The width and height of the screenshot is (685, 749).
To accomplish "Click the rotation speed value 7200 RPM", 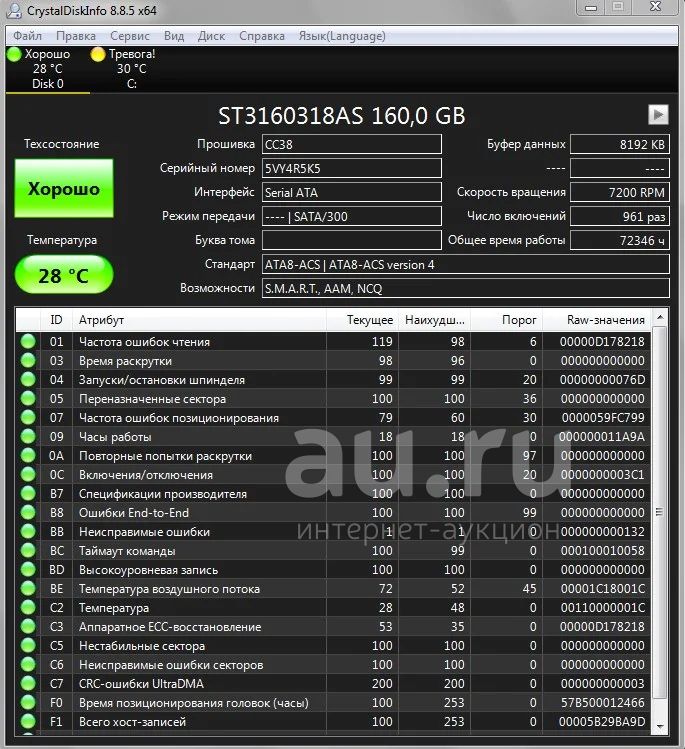I will (x=620, y=192).
